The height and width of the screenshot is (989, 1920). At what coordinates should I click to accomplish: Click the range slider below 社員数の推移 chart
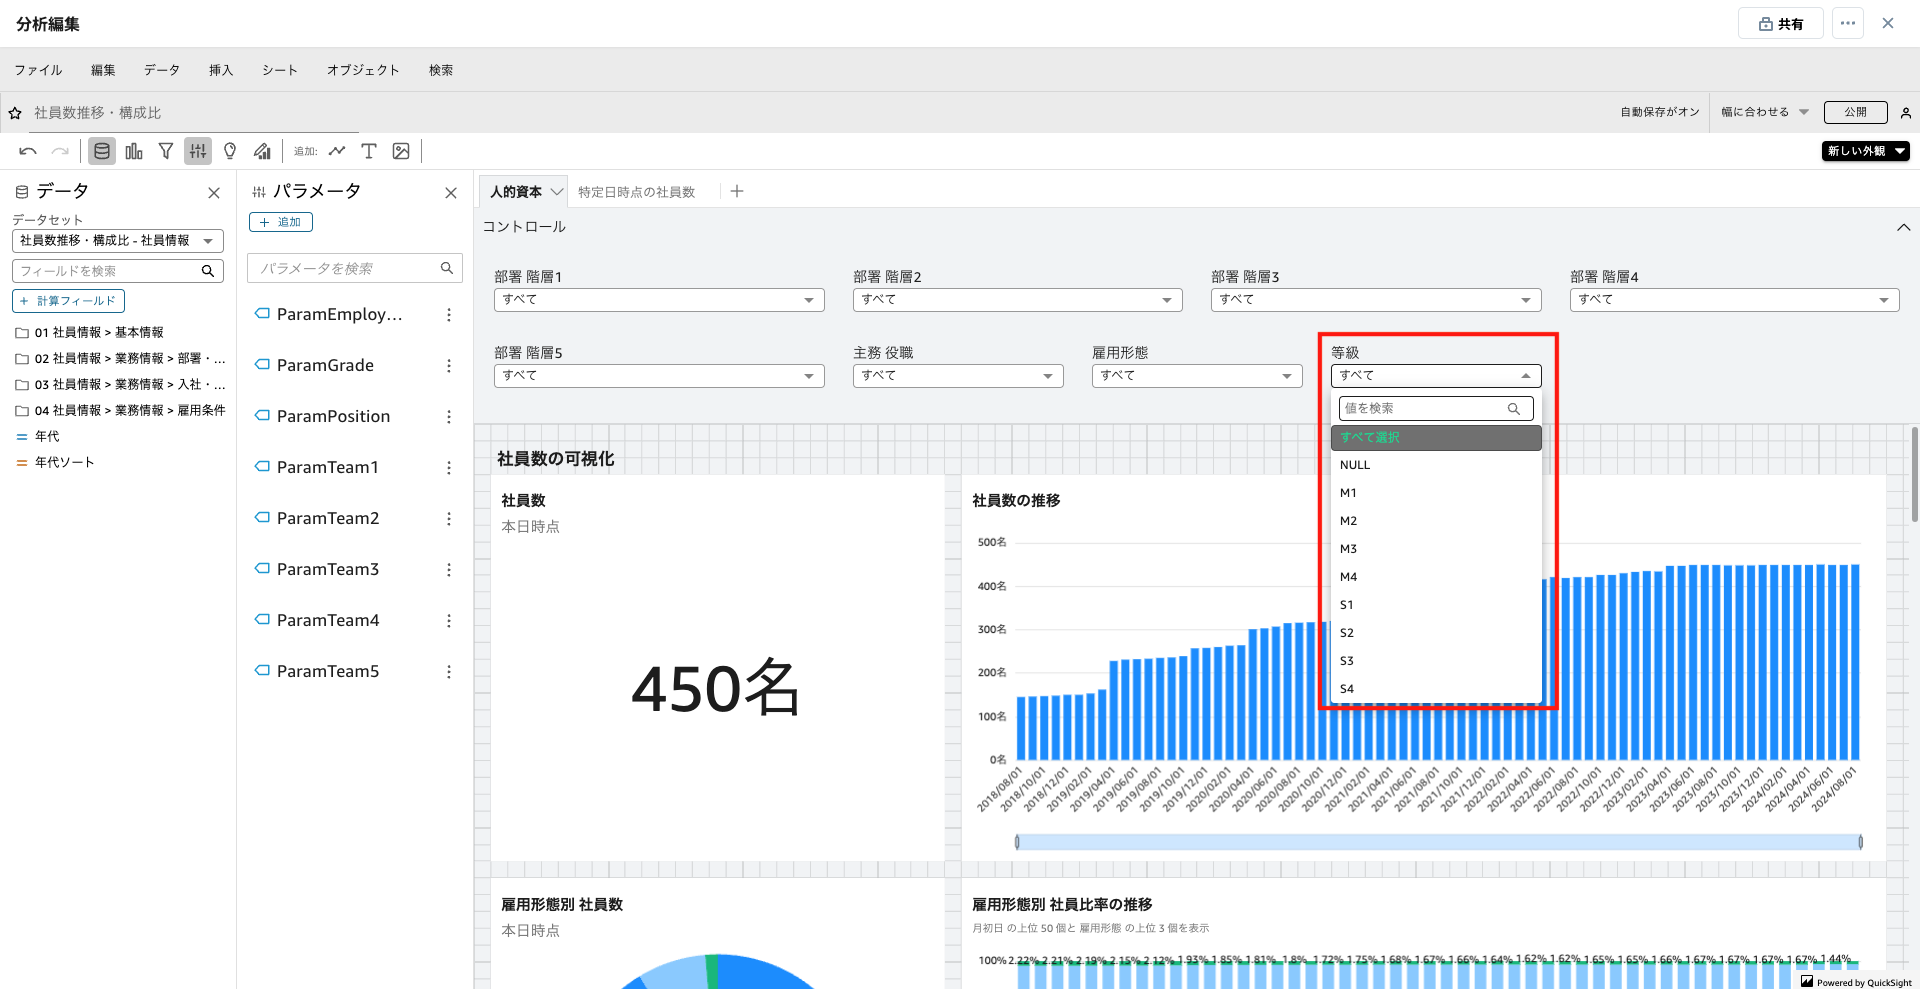[x=1438, y=842]
